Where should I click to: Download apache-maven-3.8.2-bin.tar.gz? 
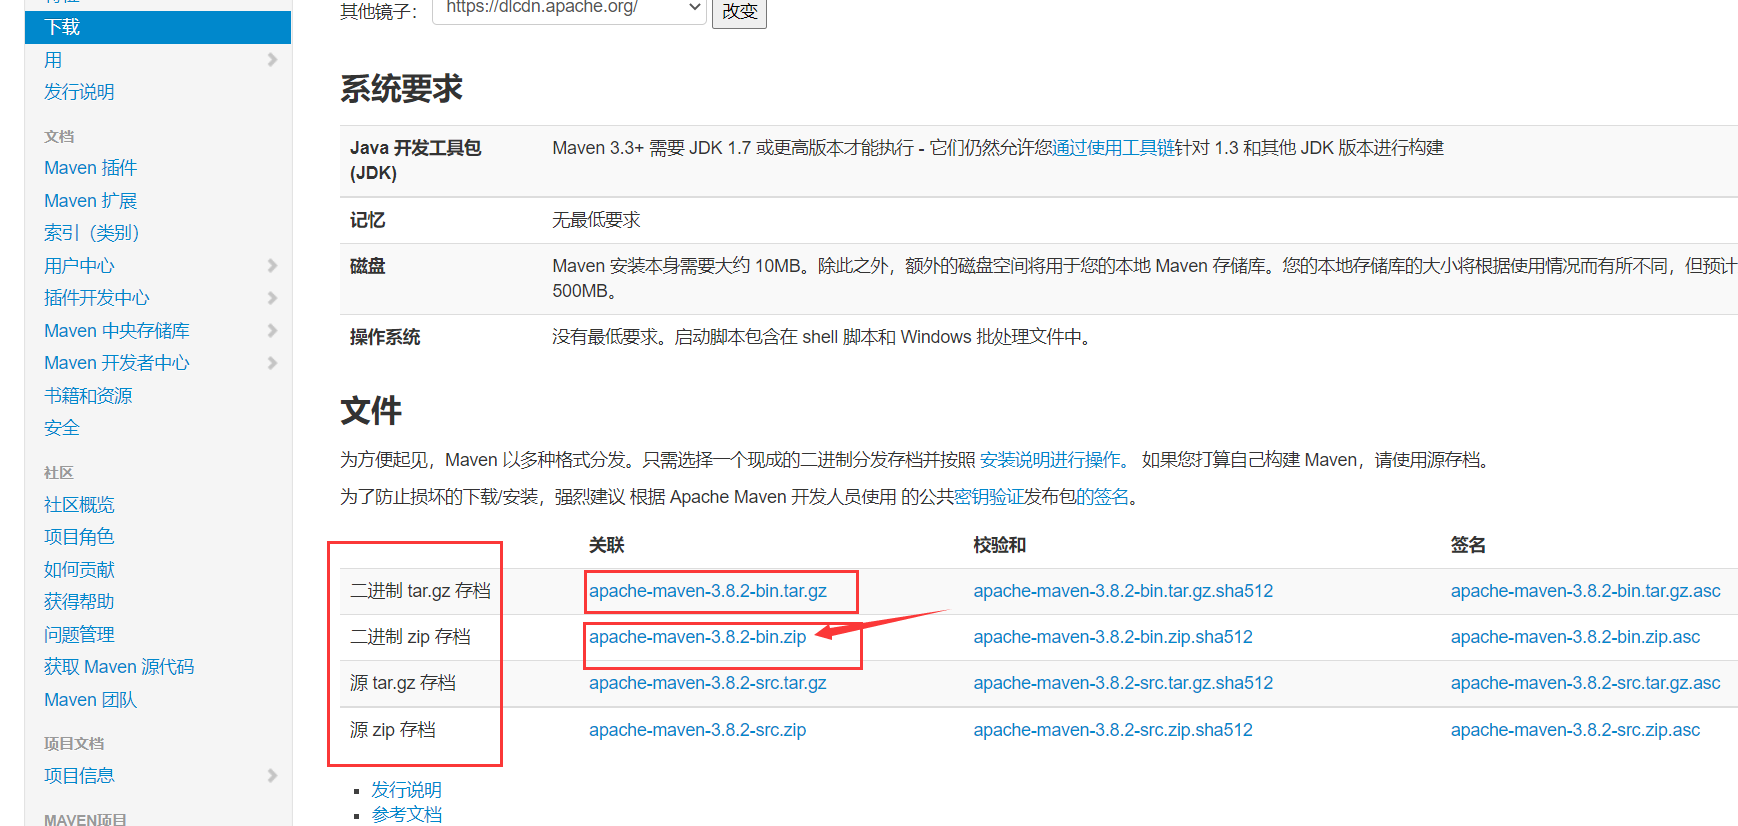(x=708, y=591)
